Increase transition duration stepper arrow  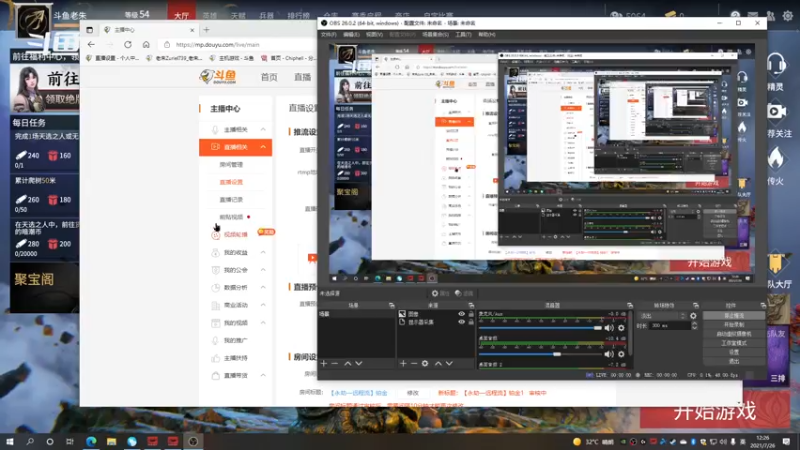694,323
